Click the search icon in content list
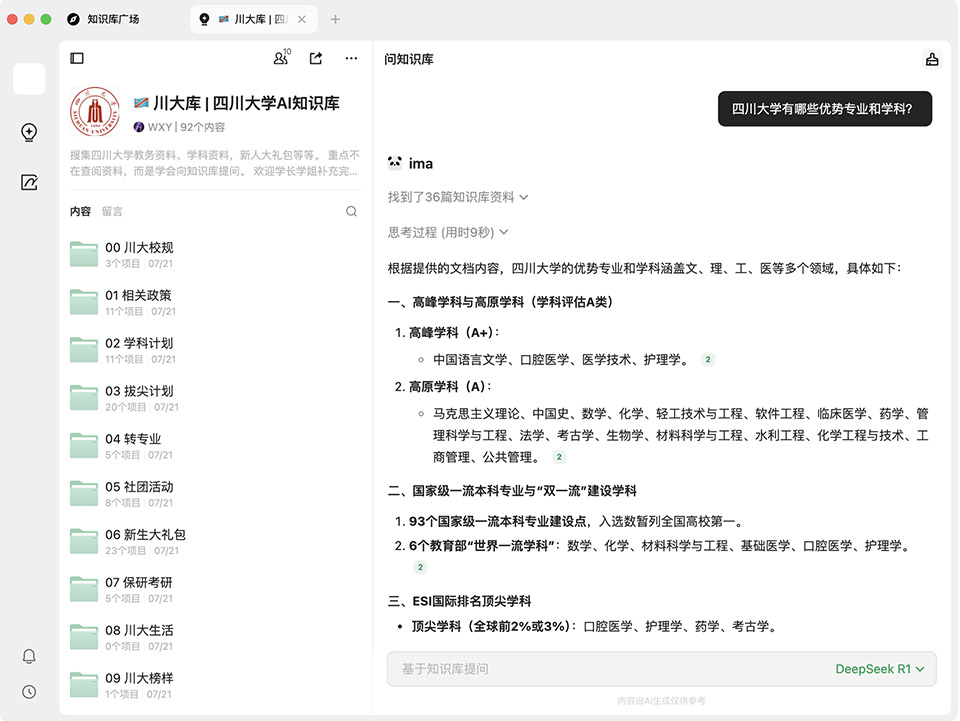 point(351,211)
